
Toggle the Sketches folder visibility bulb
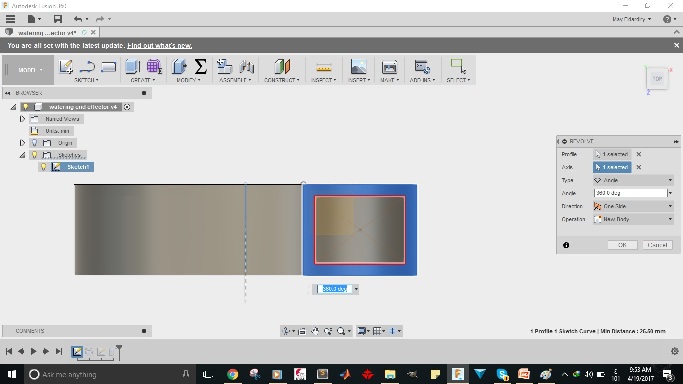click(34, 155)
